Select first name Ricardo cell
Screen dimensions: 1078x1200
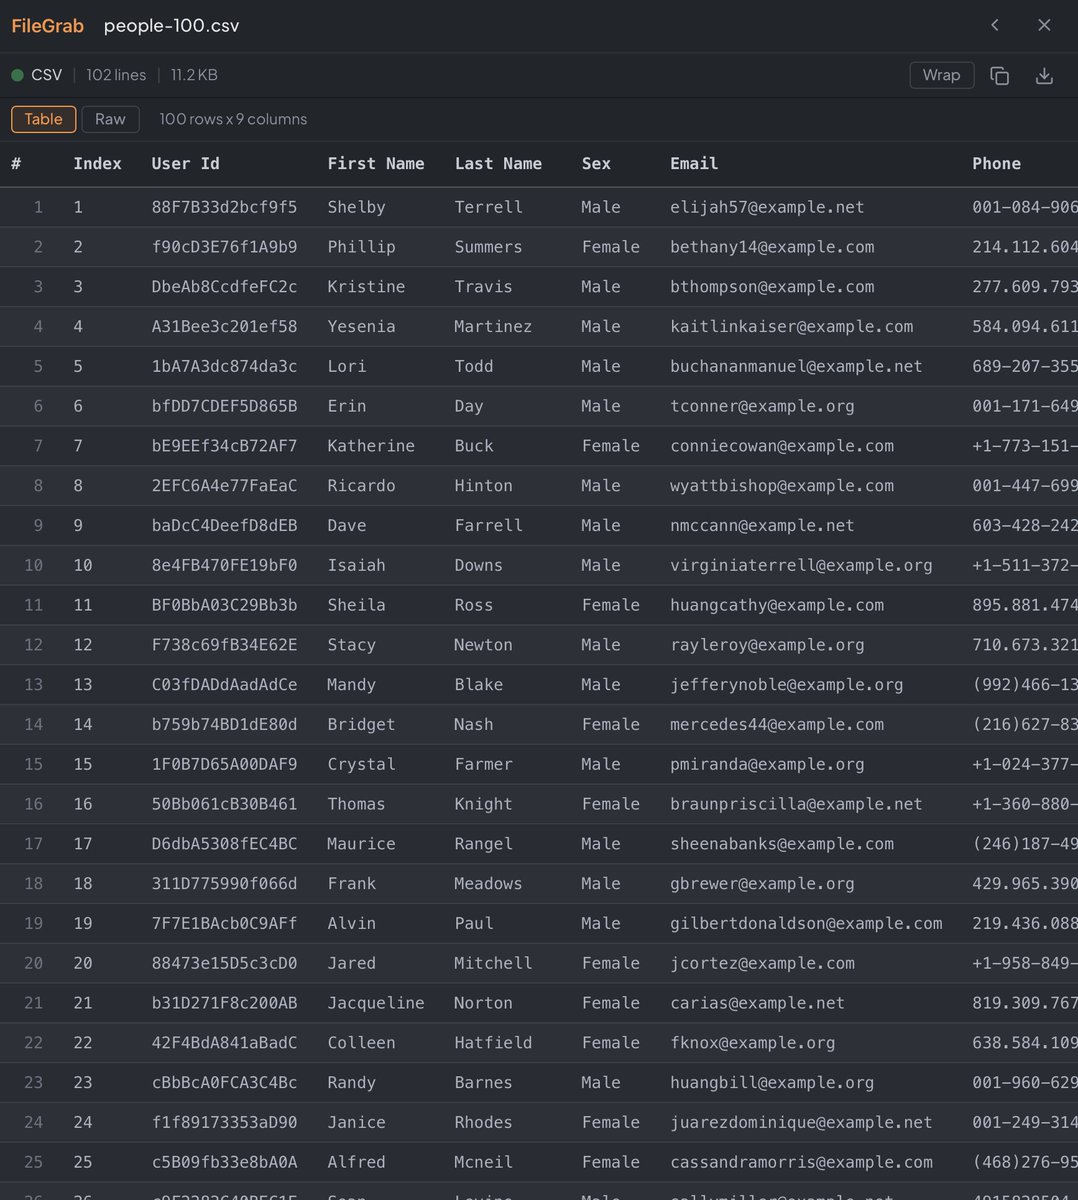coord(361,486)
